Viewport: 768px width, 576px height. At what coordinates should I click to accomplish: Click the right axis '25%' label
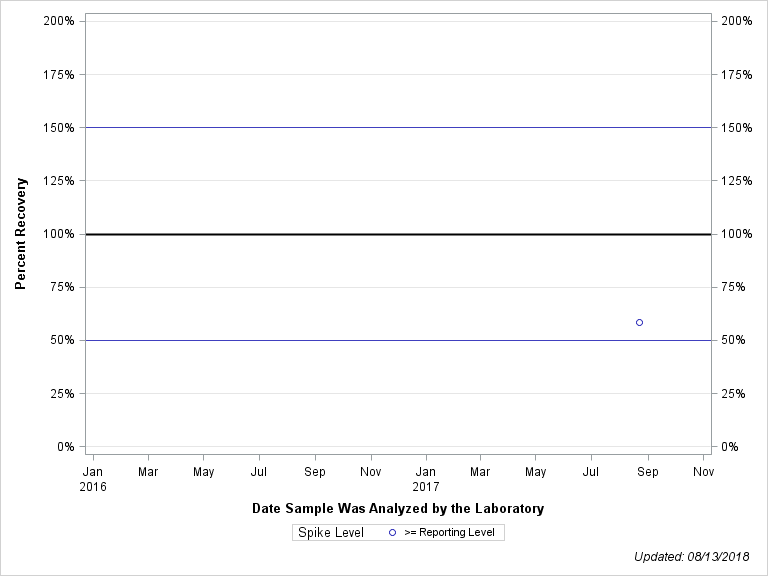(733, 393)
